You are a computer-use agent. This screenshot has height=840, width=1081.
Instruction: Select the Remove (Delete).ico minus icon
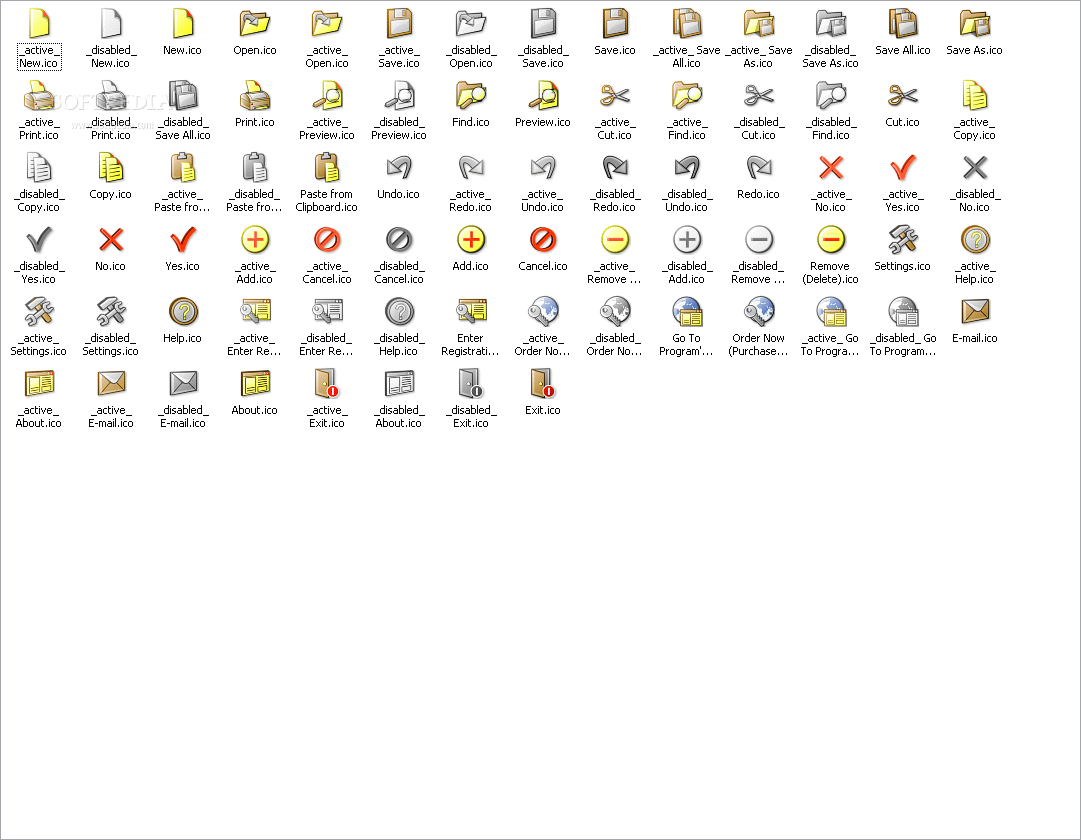click(831, 239)
